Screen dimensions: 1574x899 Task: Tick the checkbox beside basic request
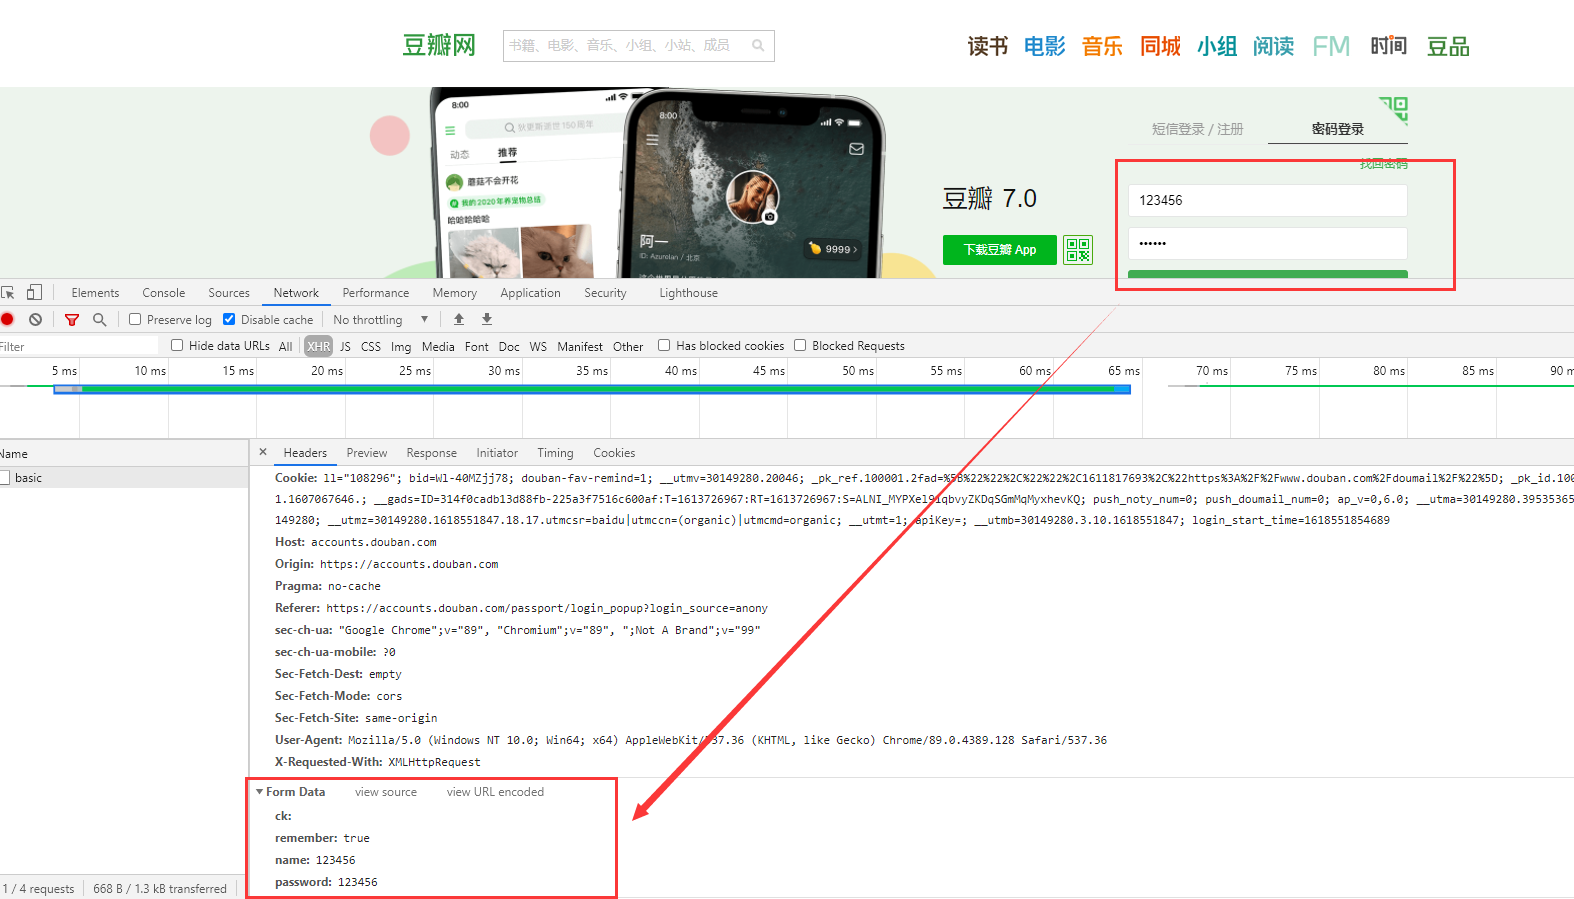click(x=5, y=478)
